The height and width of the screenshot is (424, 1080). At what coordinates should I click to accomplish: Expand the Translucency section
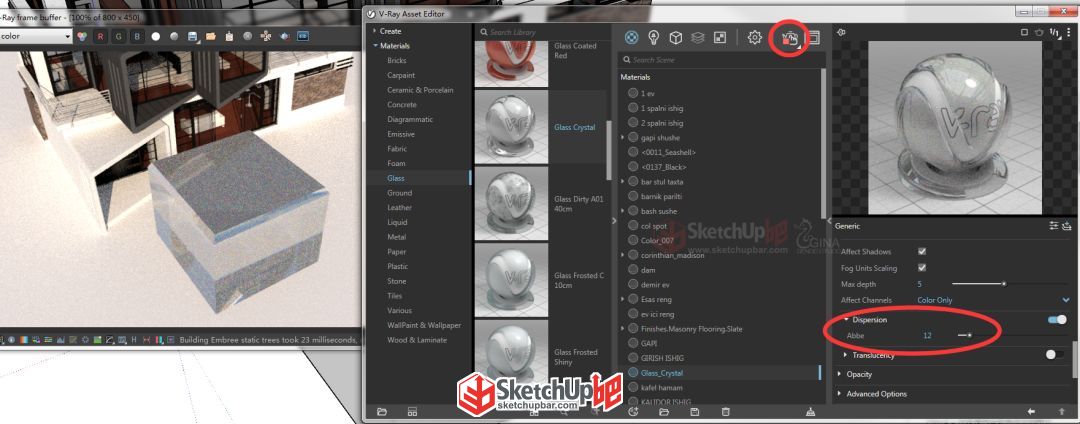pos(846,355)
